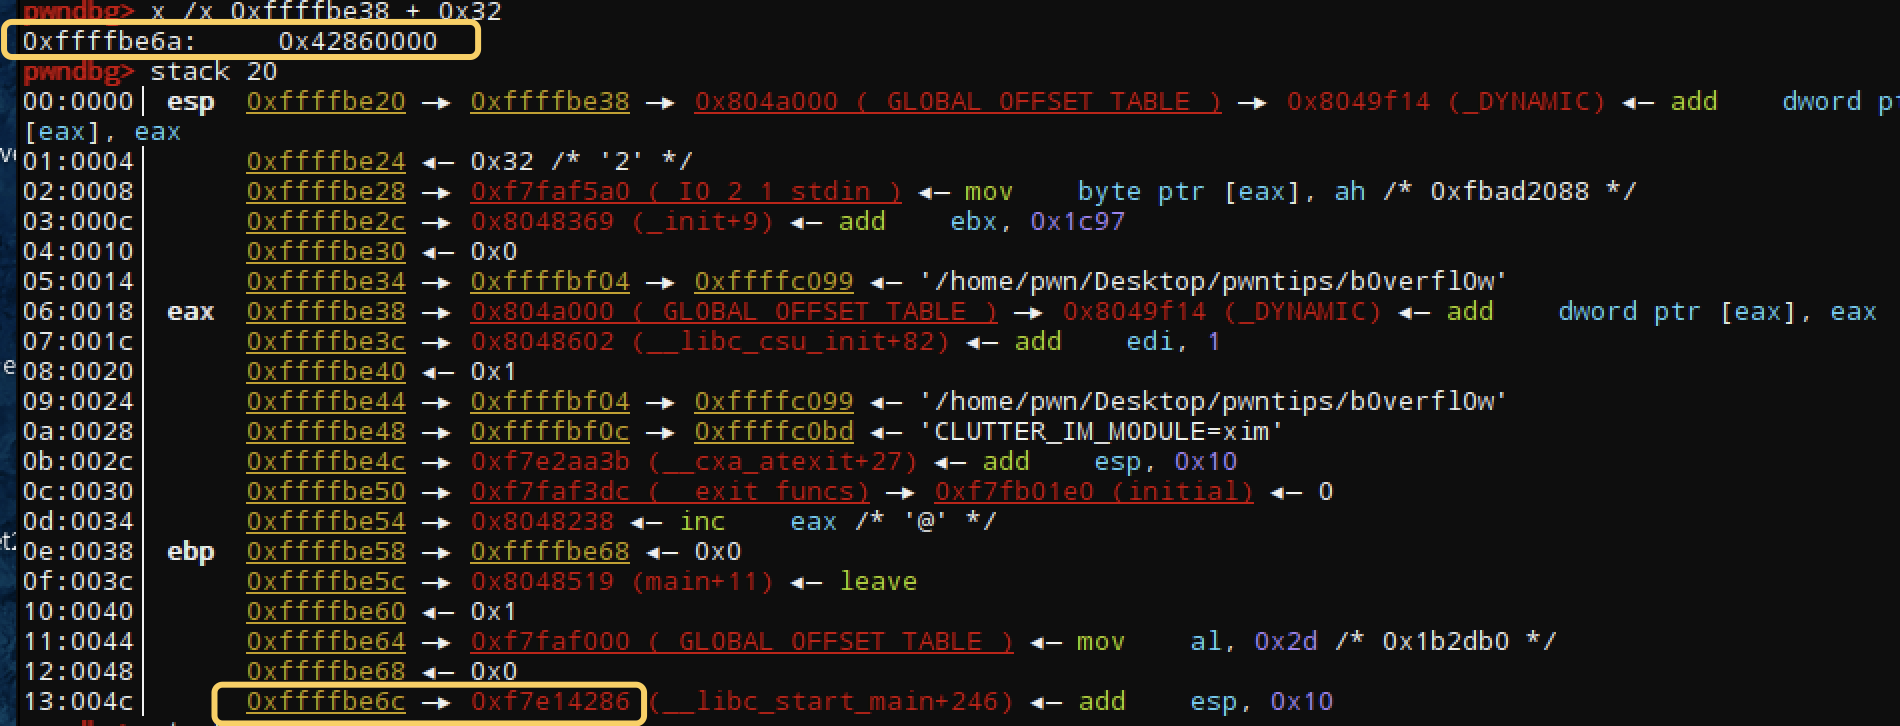Click the pointer 0xffffbe68 on the ebp row
Viewport: 1900px width, 726px height.
coord(550,552)
